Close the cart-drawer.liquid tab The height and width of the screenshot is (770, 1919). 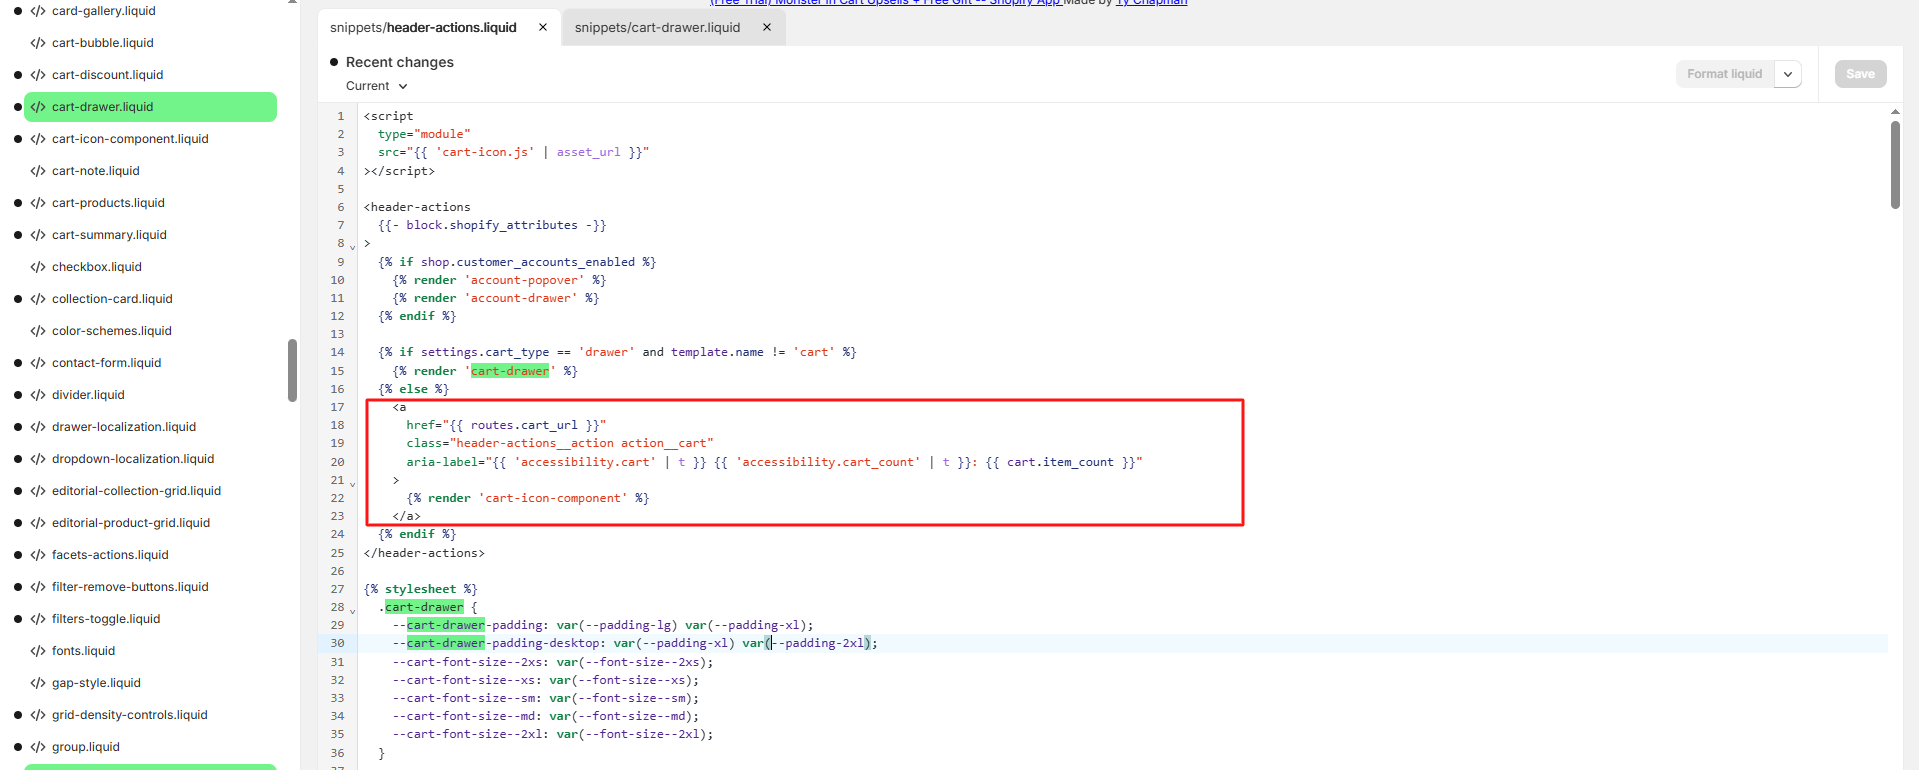click(767, 28)
